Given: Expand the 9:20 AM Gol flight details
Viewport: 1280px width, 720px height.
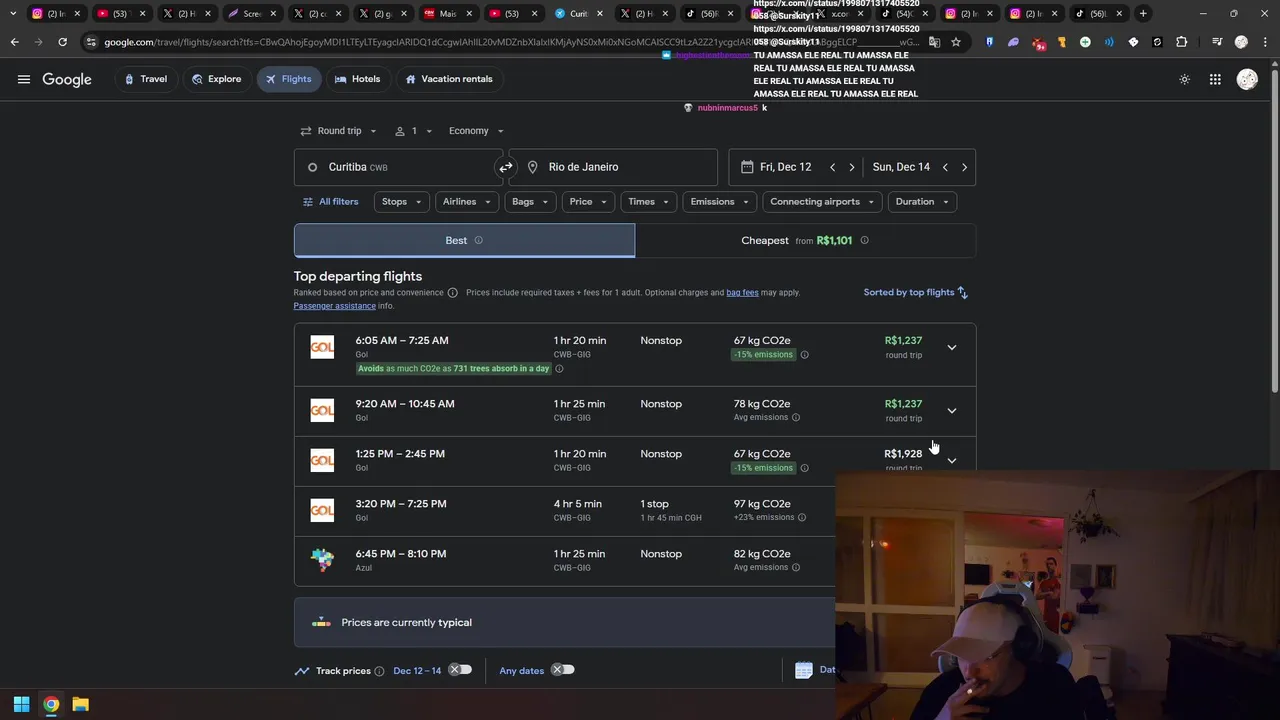Looking at the screenshot, I should (x=951, y=411).
